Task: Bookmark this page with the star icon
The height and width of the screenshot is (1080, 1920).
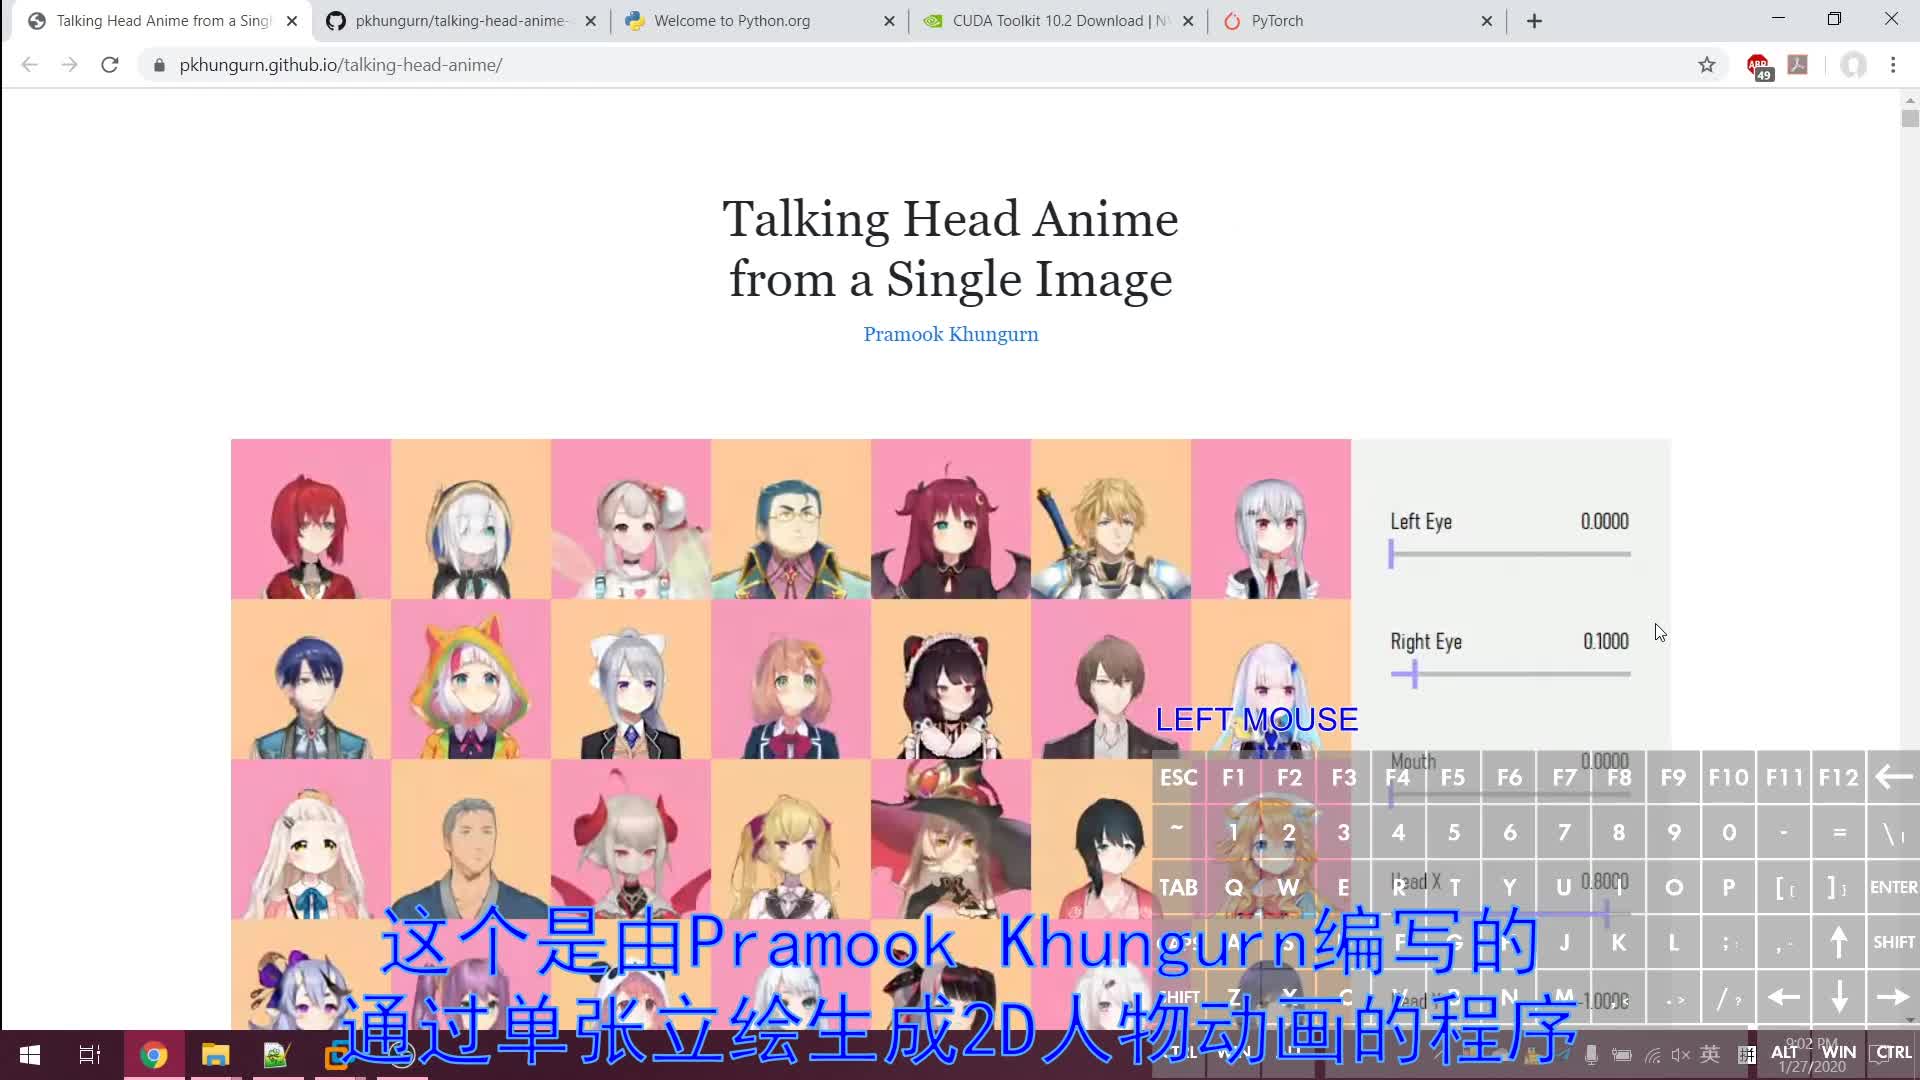Action: point(1706,65)
